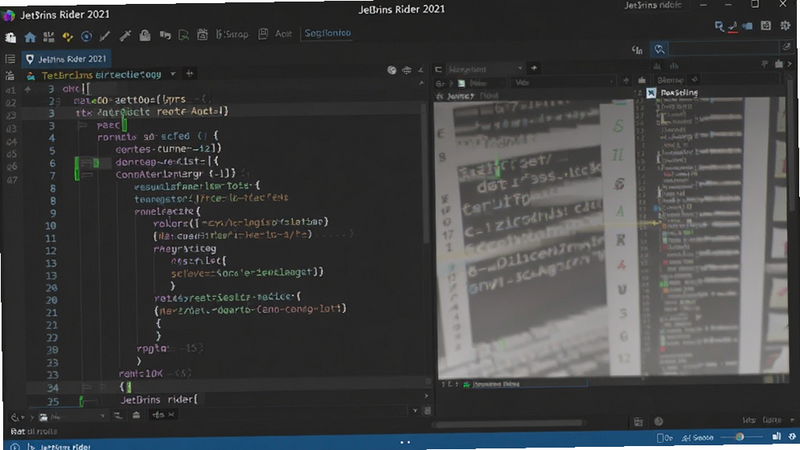Image resolution: width=800 pixels, height=450 pixels.
Task: Click the 'Seooe' status bar item
Action: pyautogui.click(x=698, y=438)
